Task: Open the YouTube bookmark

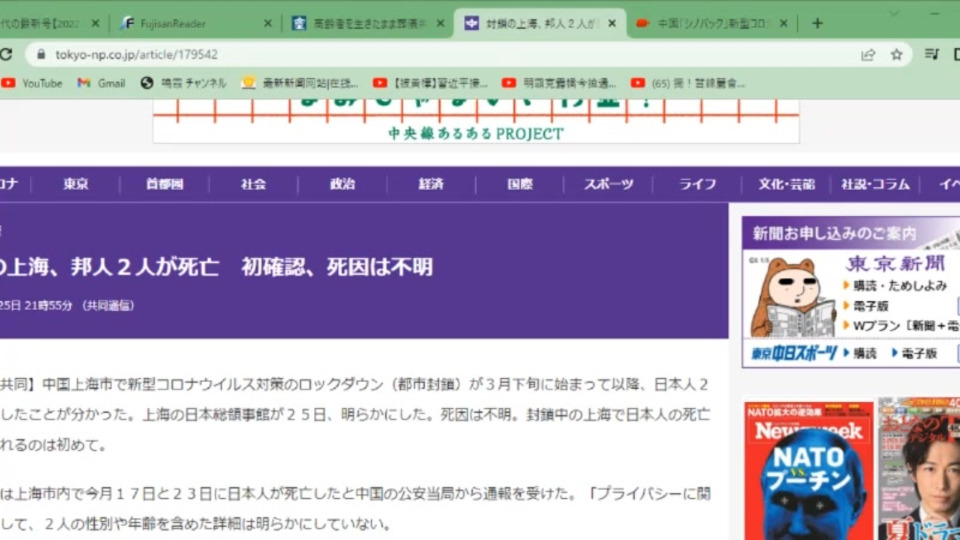Action: click(x=32, y=83)
